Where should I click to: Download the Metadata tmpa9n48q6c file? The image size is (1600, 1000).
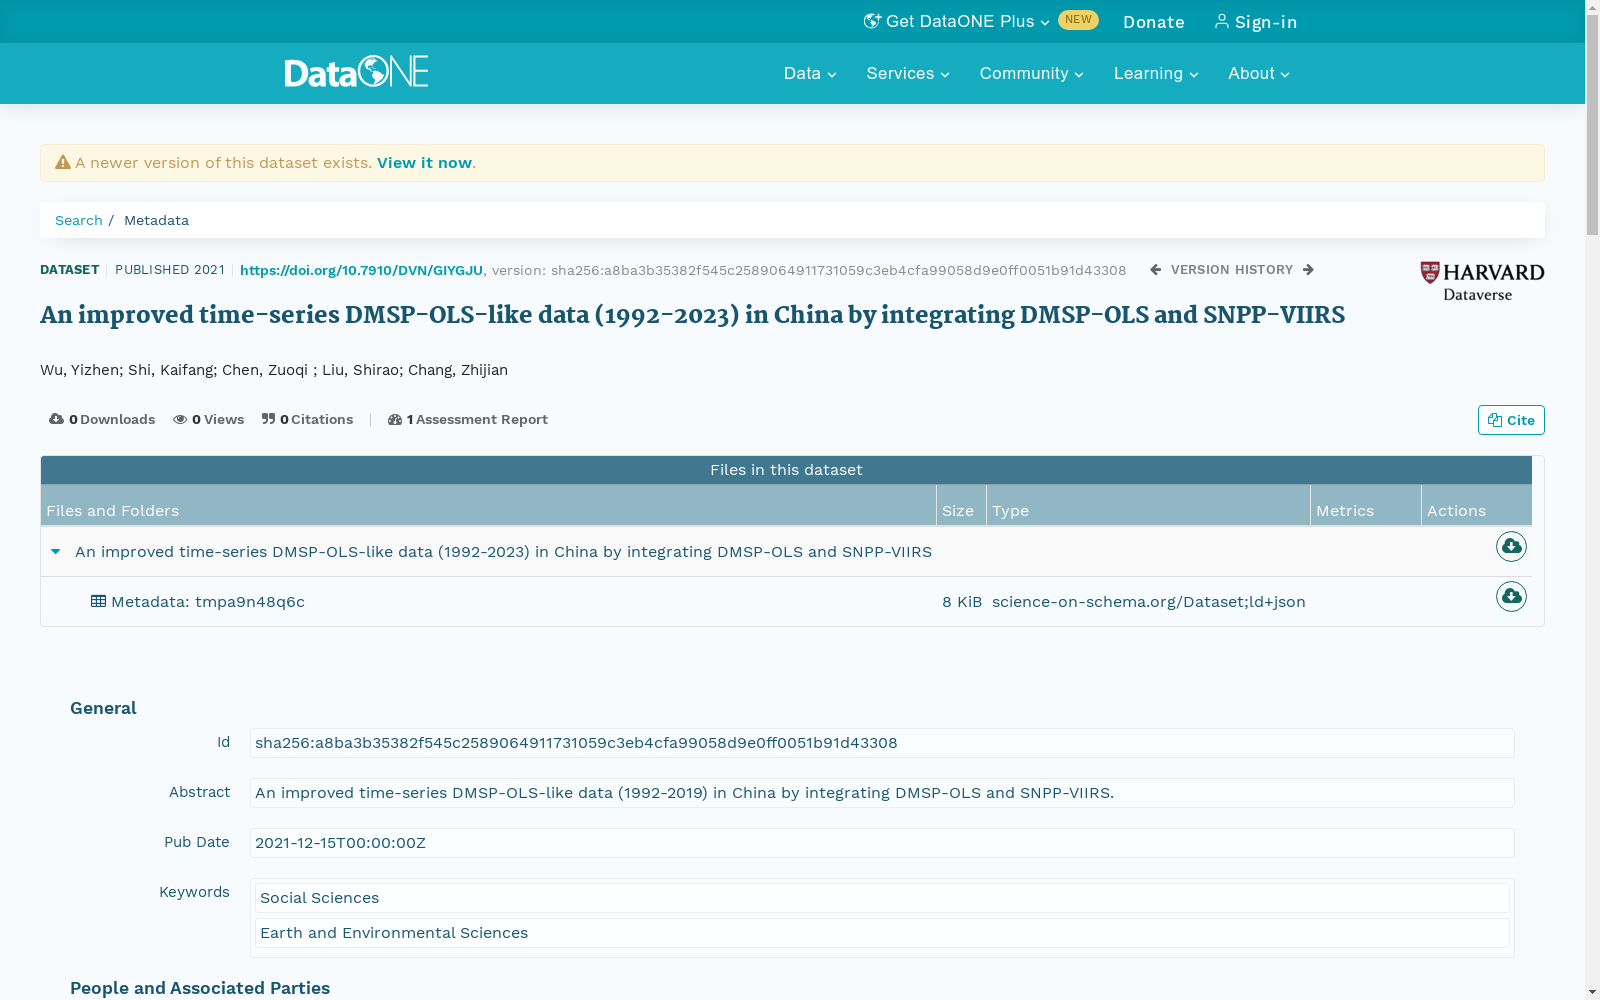tap(1511, 596)
